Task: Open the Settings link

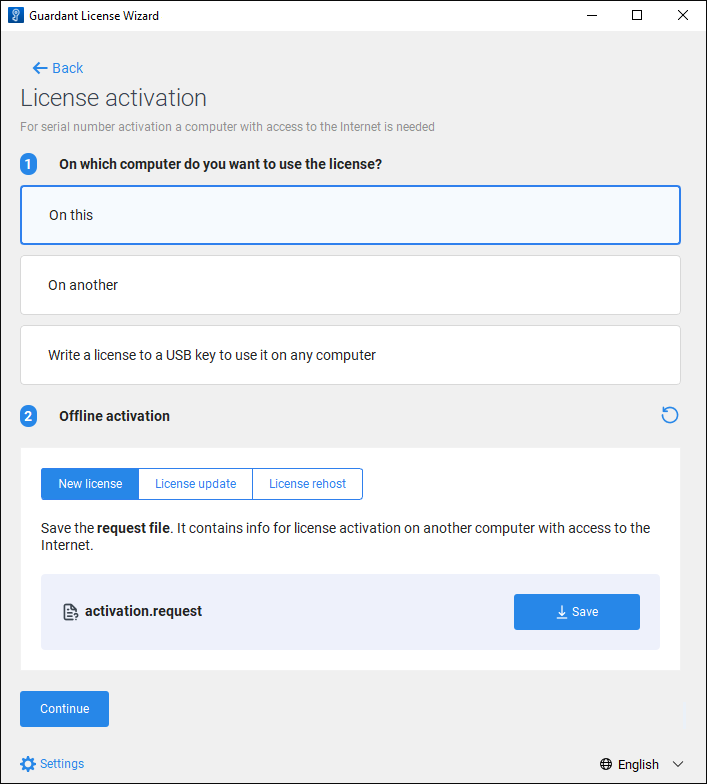Action: (x=62, y=764)
